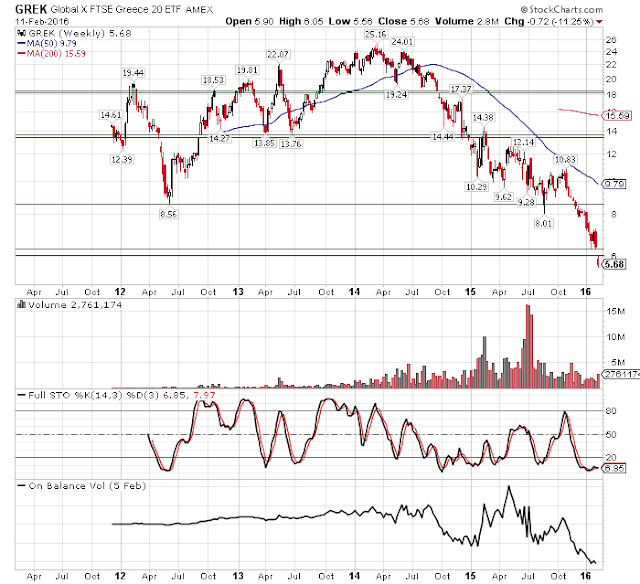Image resolution: width=640 pixels, height=584 pixels.
Task: Click the 9.62 low annotation
Action: (503, 197)
